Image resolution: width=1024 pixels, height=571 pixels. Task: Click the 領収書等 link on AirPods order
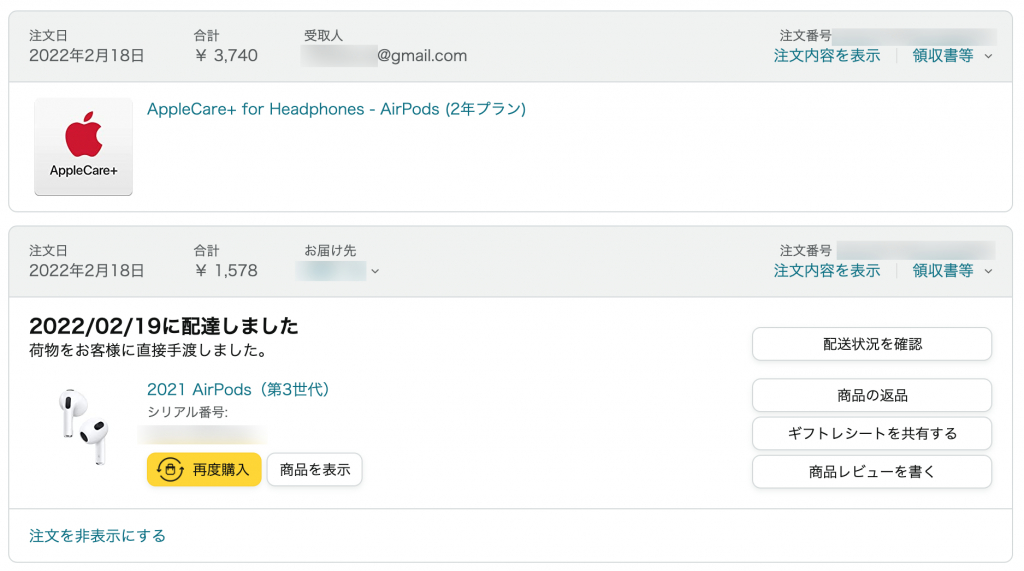pyautogui.click(x=942, y=271)
